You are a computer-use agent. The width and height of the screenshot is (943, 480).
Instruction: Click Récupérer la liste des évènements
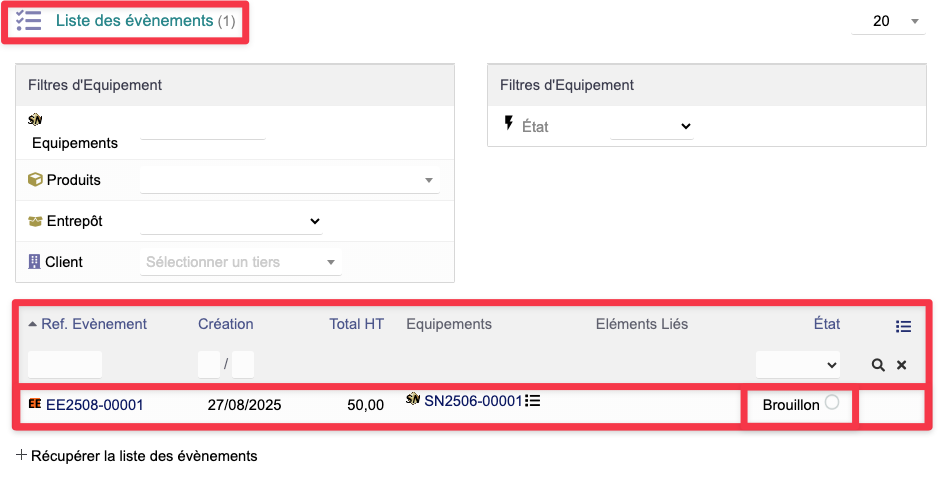[144, 456]
